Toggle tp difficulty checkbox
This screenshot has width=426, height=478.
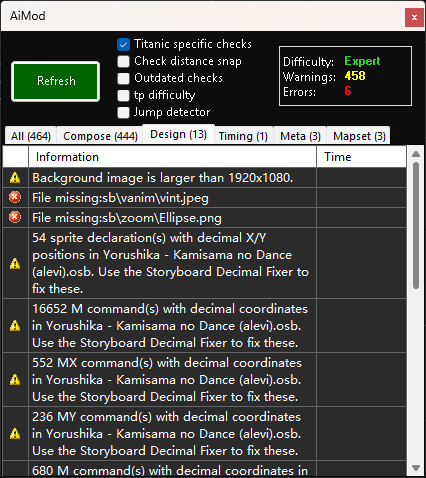pos(123,95)
